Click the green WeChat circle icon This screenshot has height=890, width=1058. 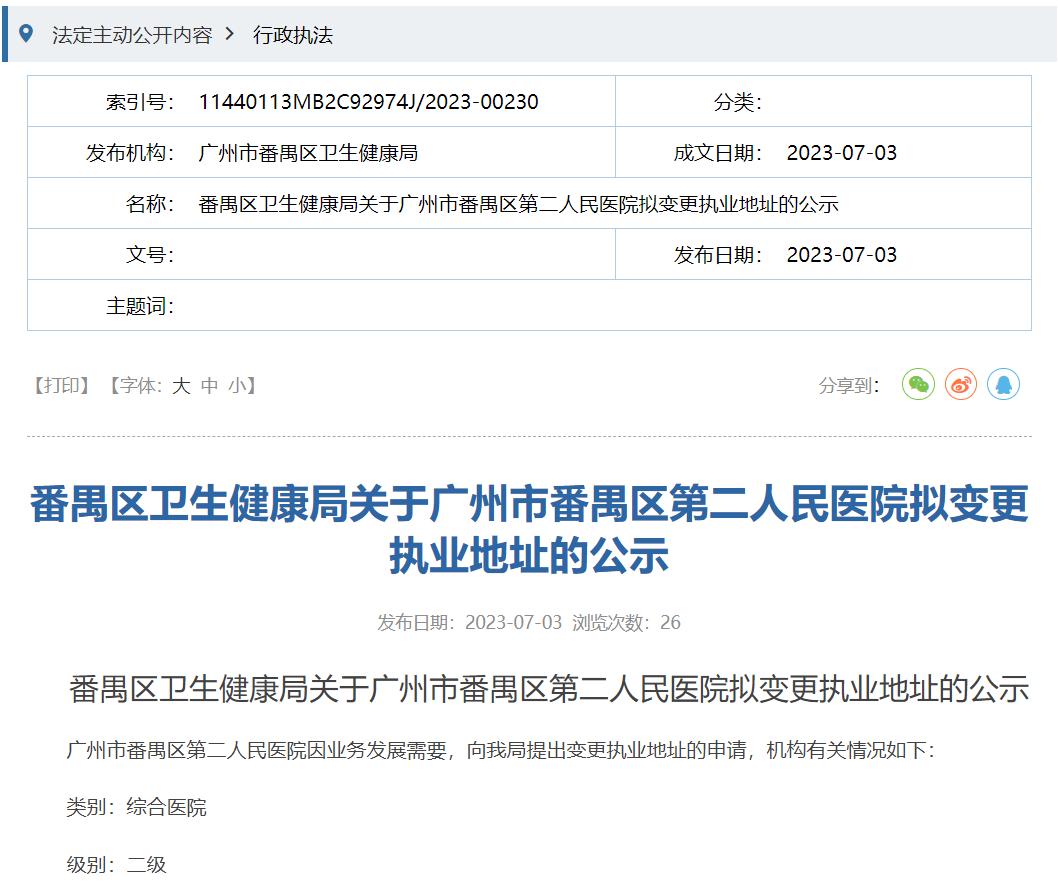(x=918, y=383)
